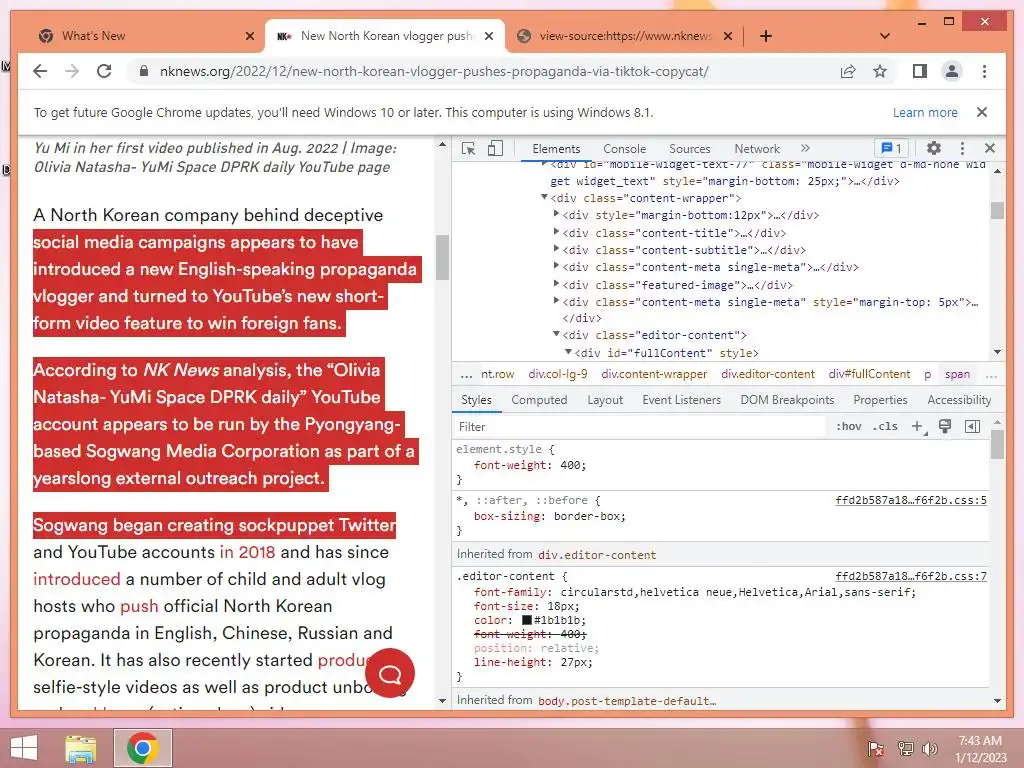The image size is (1024, 768).
Task: Close the New North Korean vlogger tab
Action: click(x=489, y=37)
